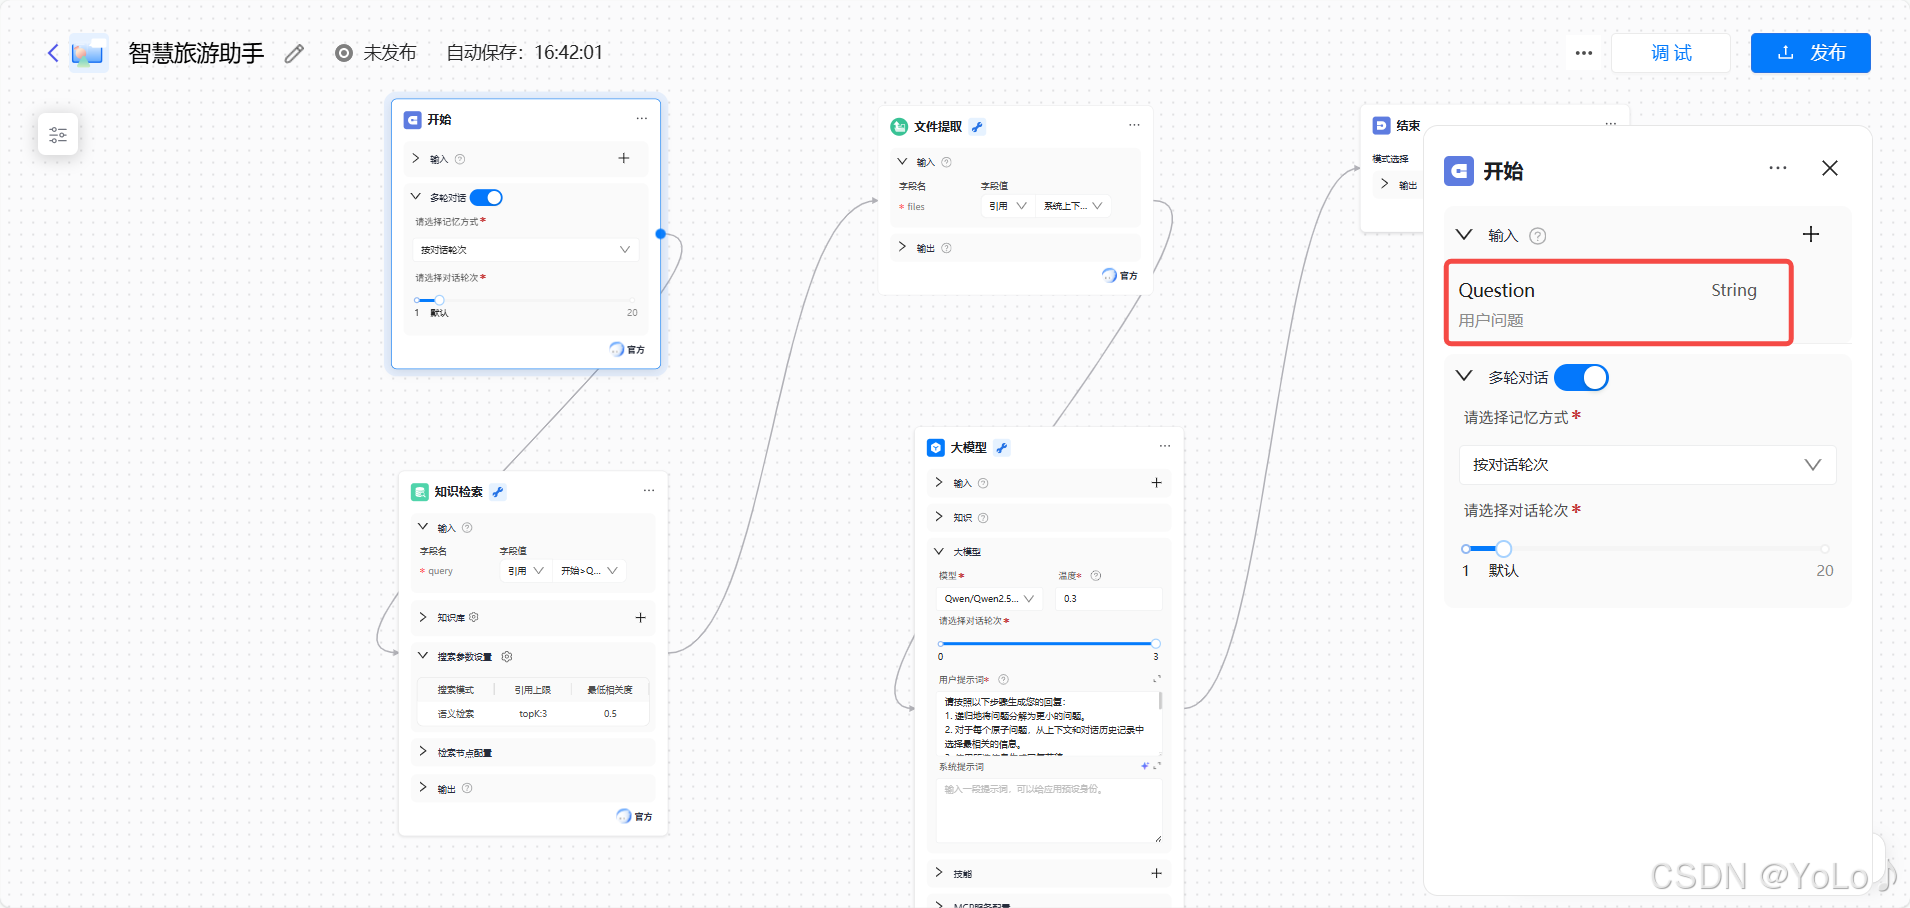Image resolution: width=1910 pixels, height=908 pixels.
Task: Click the wrench icon beside 文件提取
Action: (x=977, y=127)
